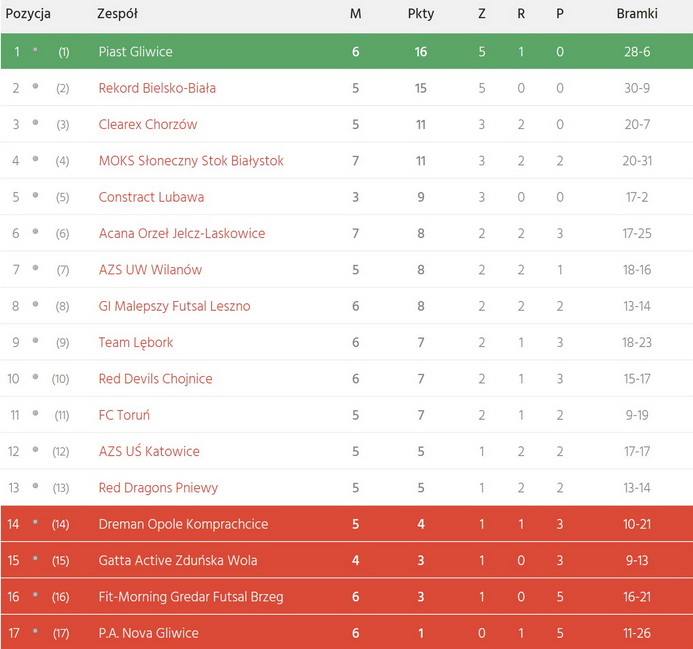Open Piast Gliwice team link

point(135,52)
